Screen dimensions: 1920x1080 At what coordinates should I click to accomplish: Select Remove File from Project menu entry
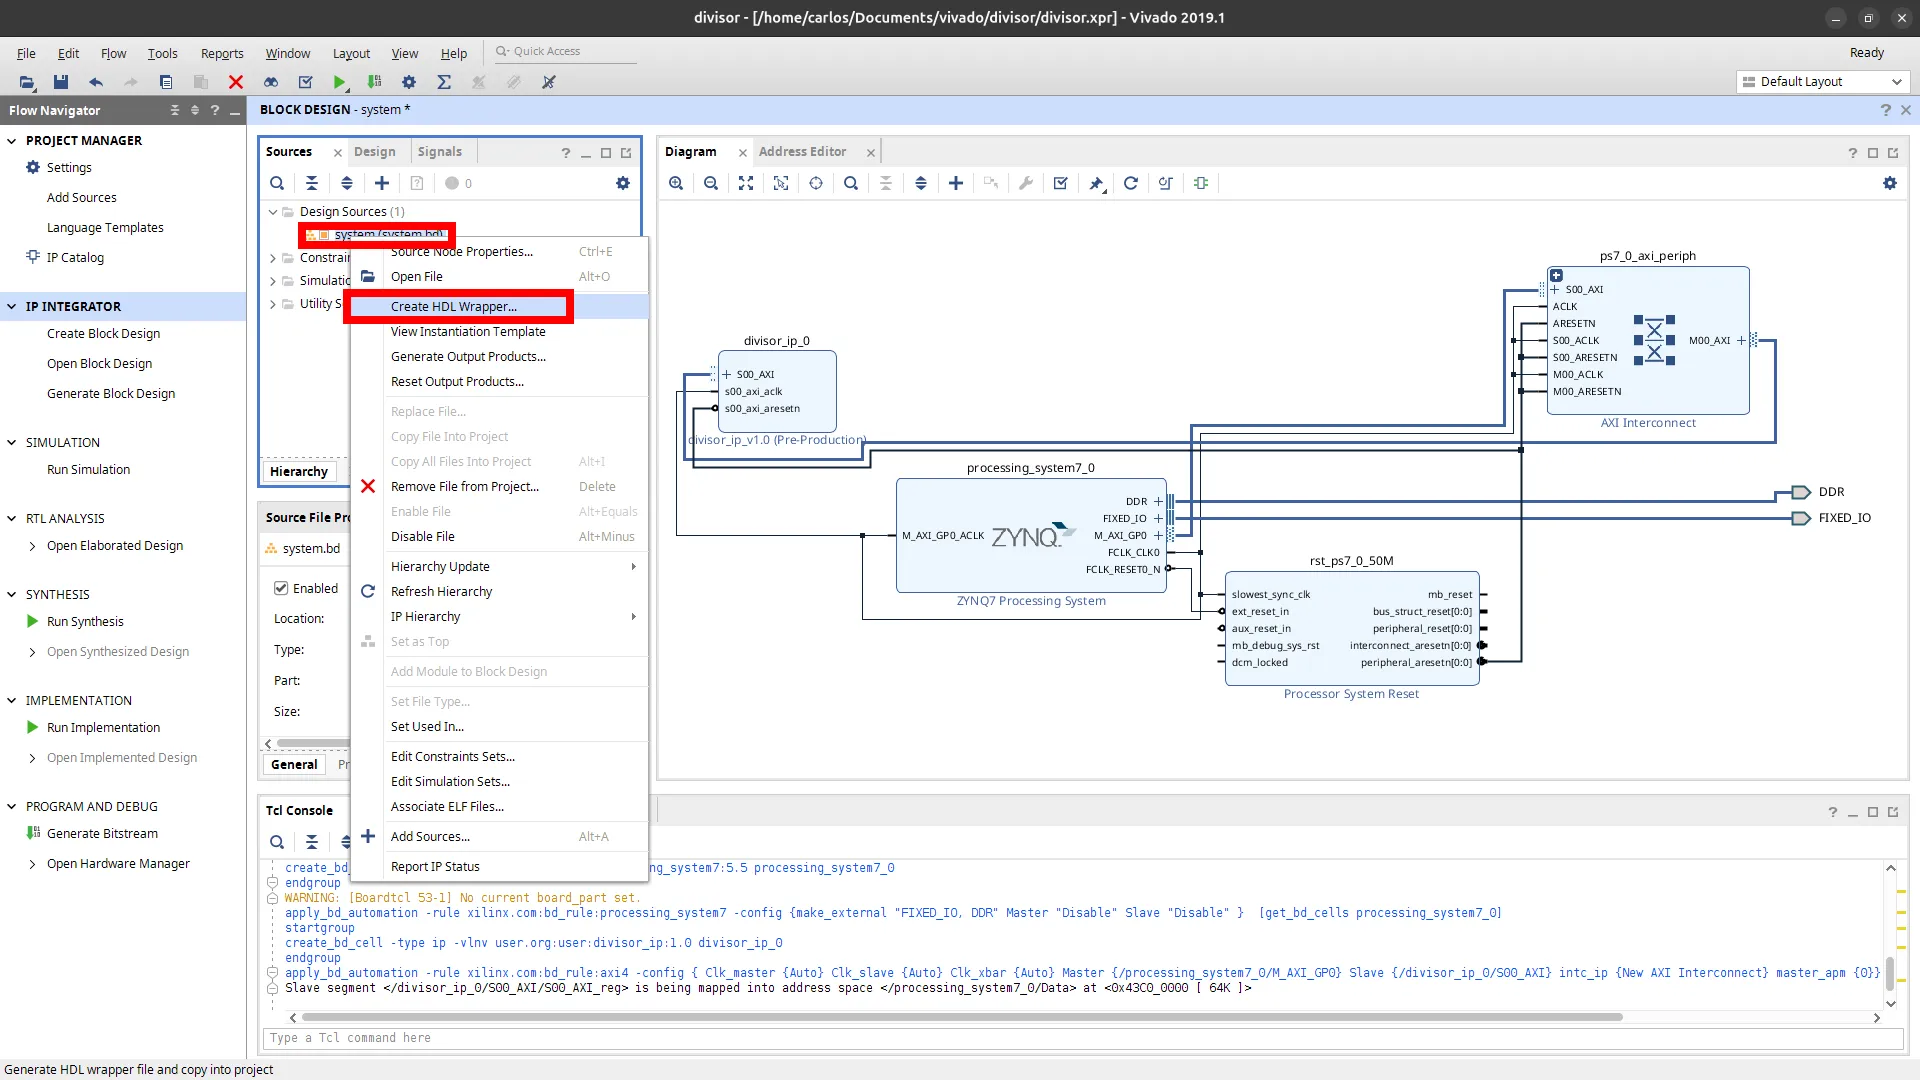465,487
